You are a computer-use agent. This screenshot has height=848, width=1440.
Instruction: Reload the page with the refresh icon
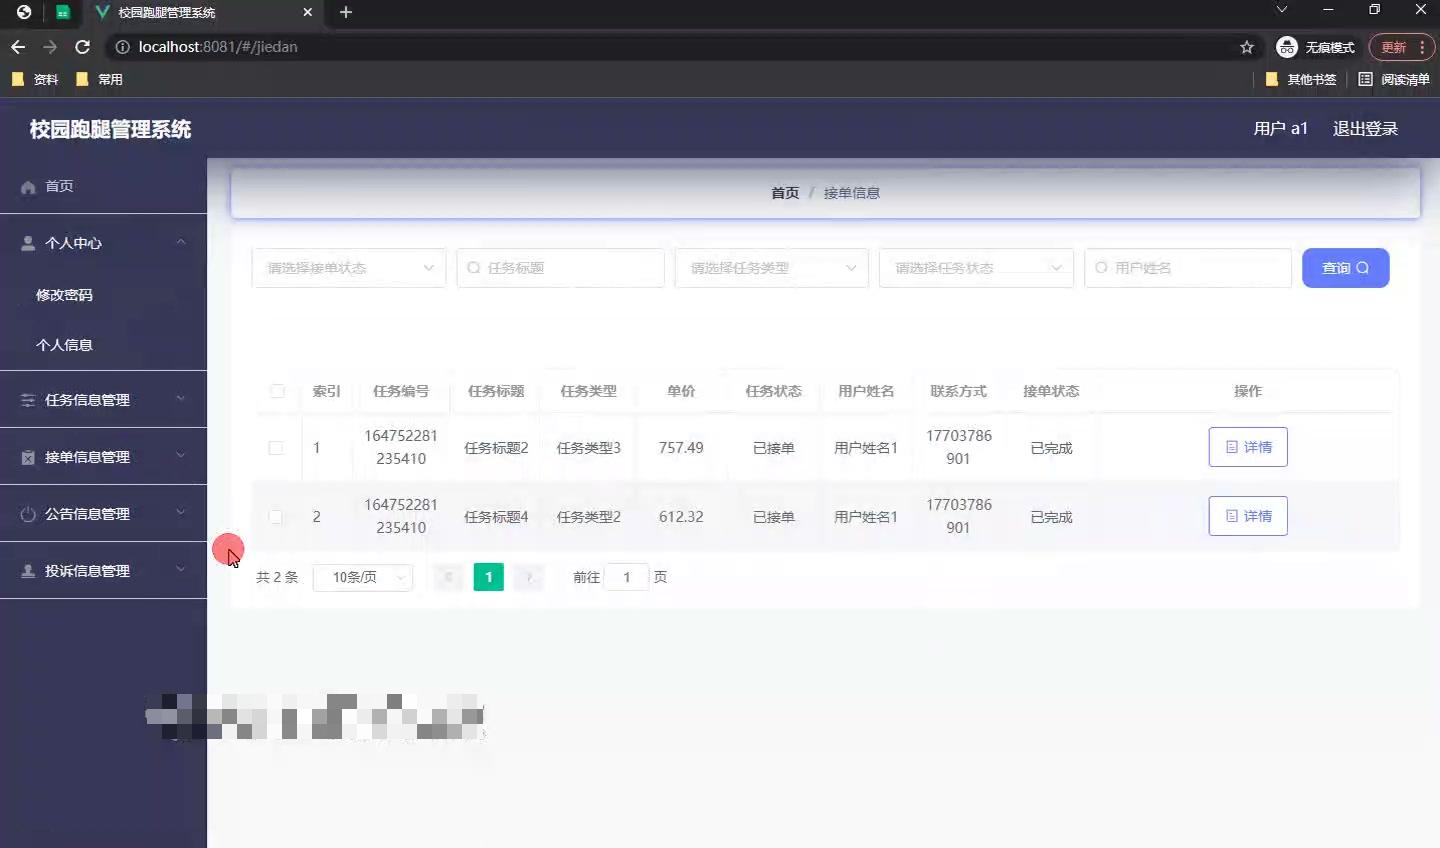[83, 47]
